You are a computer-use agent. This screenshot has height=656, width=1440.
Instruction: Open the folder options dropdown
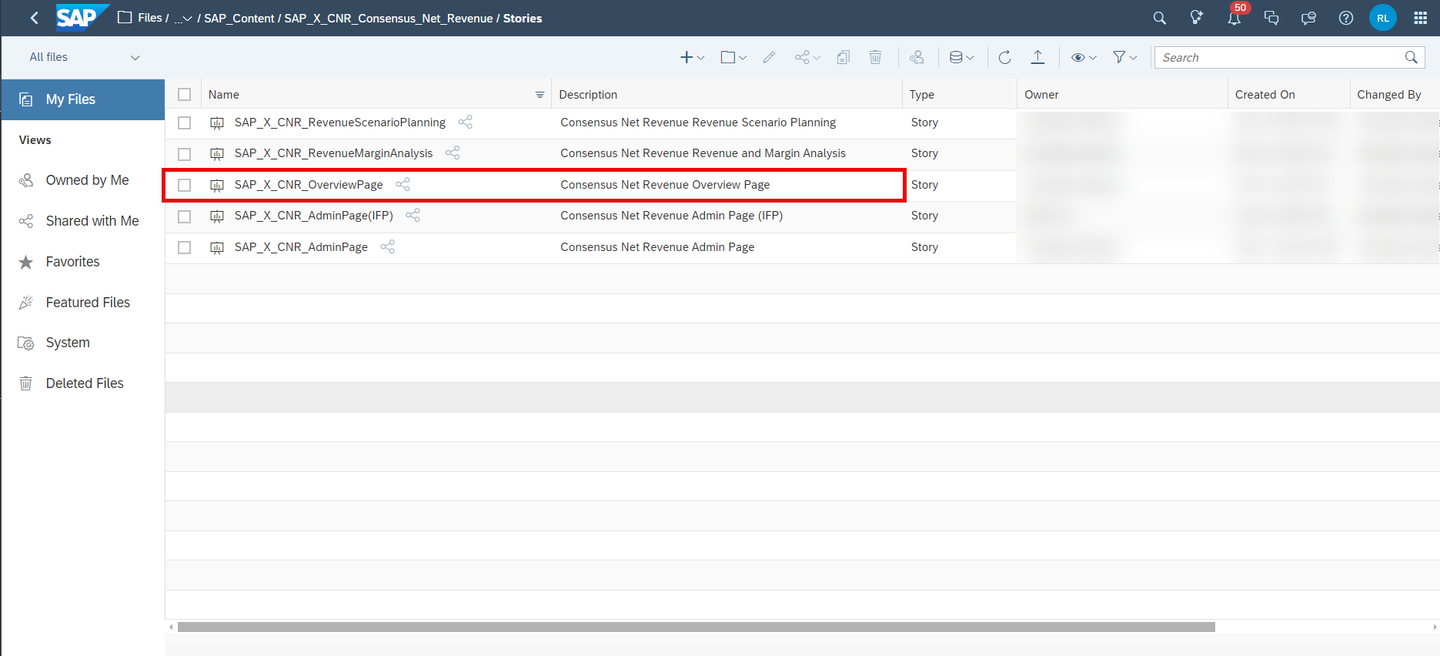coord(733,57)
